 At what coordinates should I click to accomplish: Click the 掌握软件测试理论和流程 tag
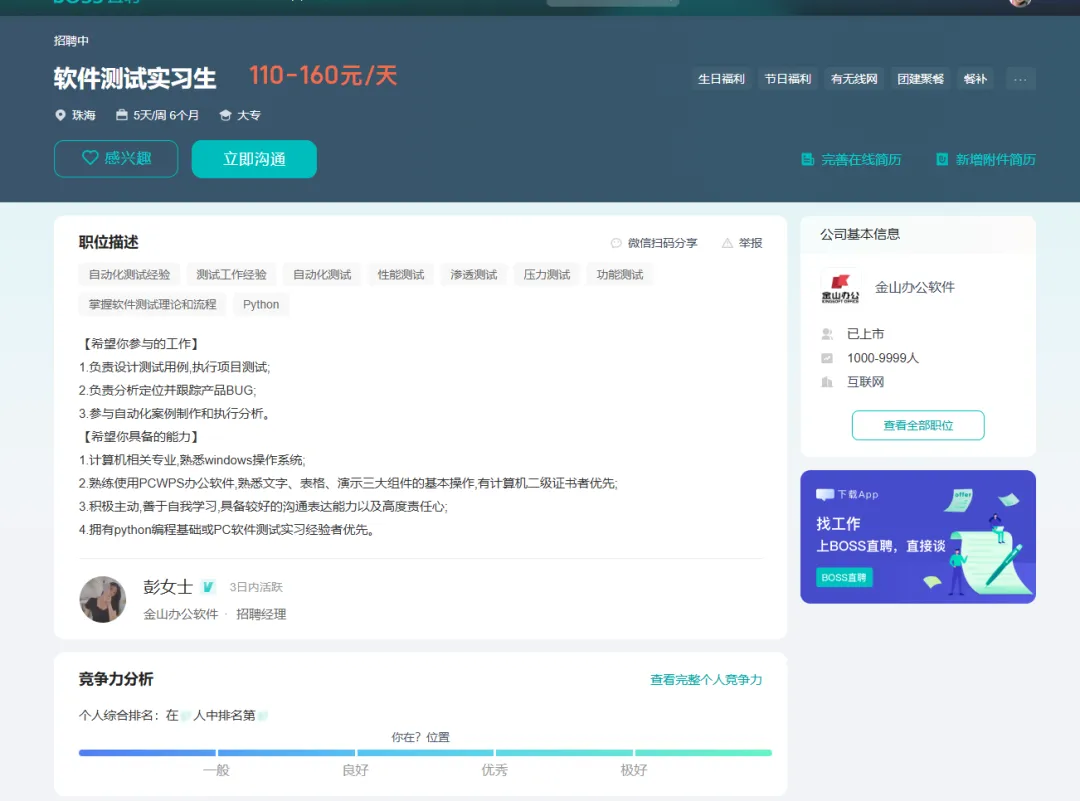coord(152,304)
